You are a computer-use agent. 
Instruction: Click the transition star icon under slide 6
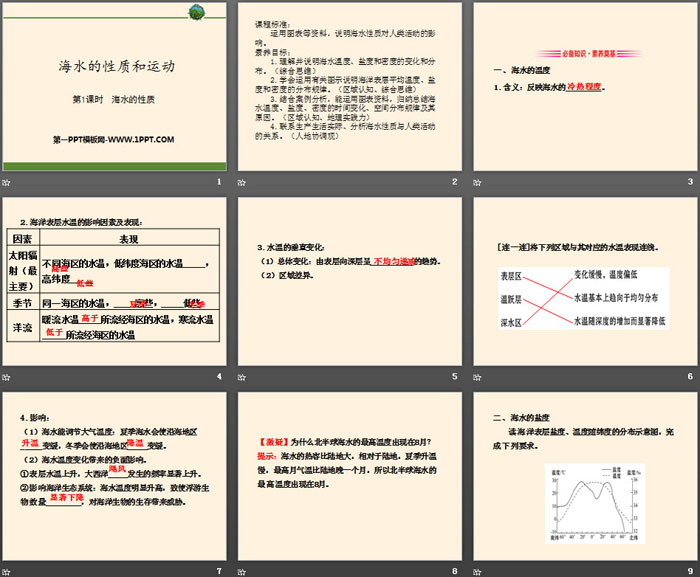477,376
